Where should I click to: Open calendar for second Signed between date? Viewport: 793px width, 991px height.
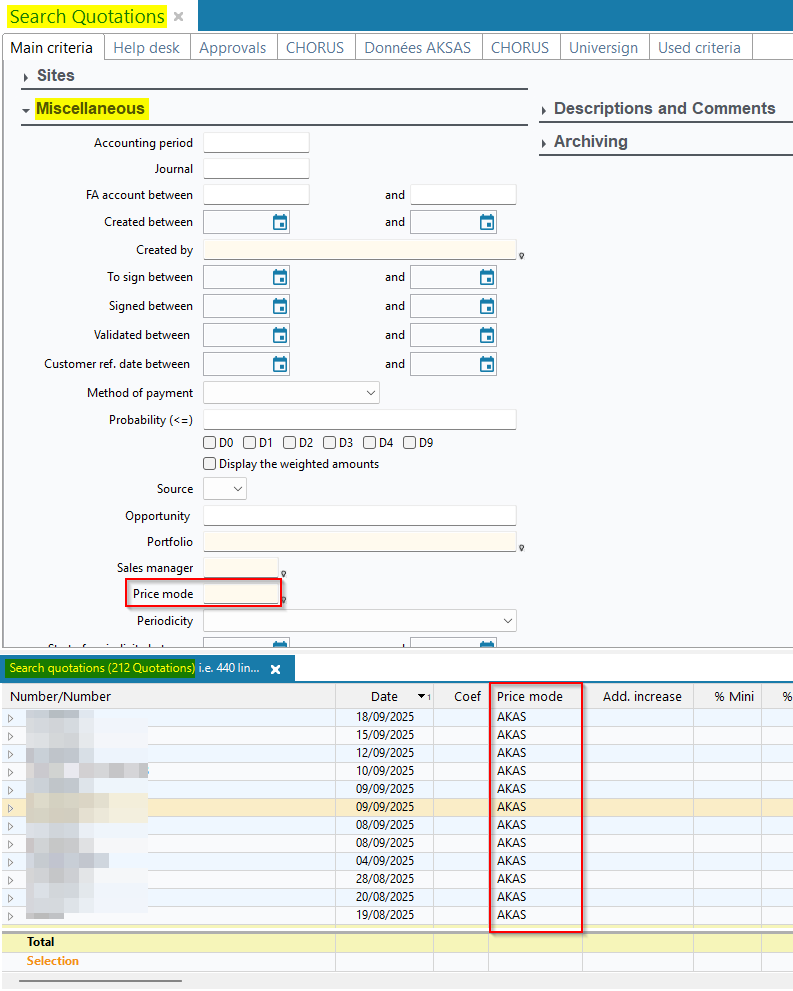[x=487, y=306]
